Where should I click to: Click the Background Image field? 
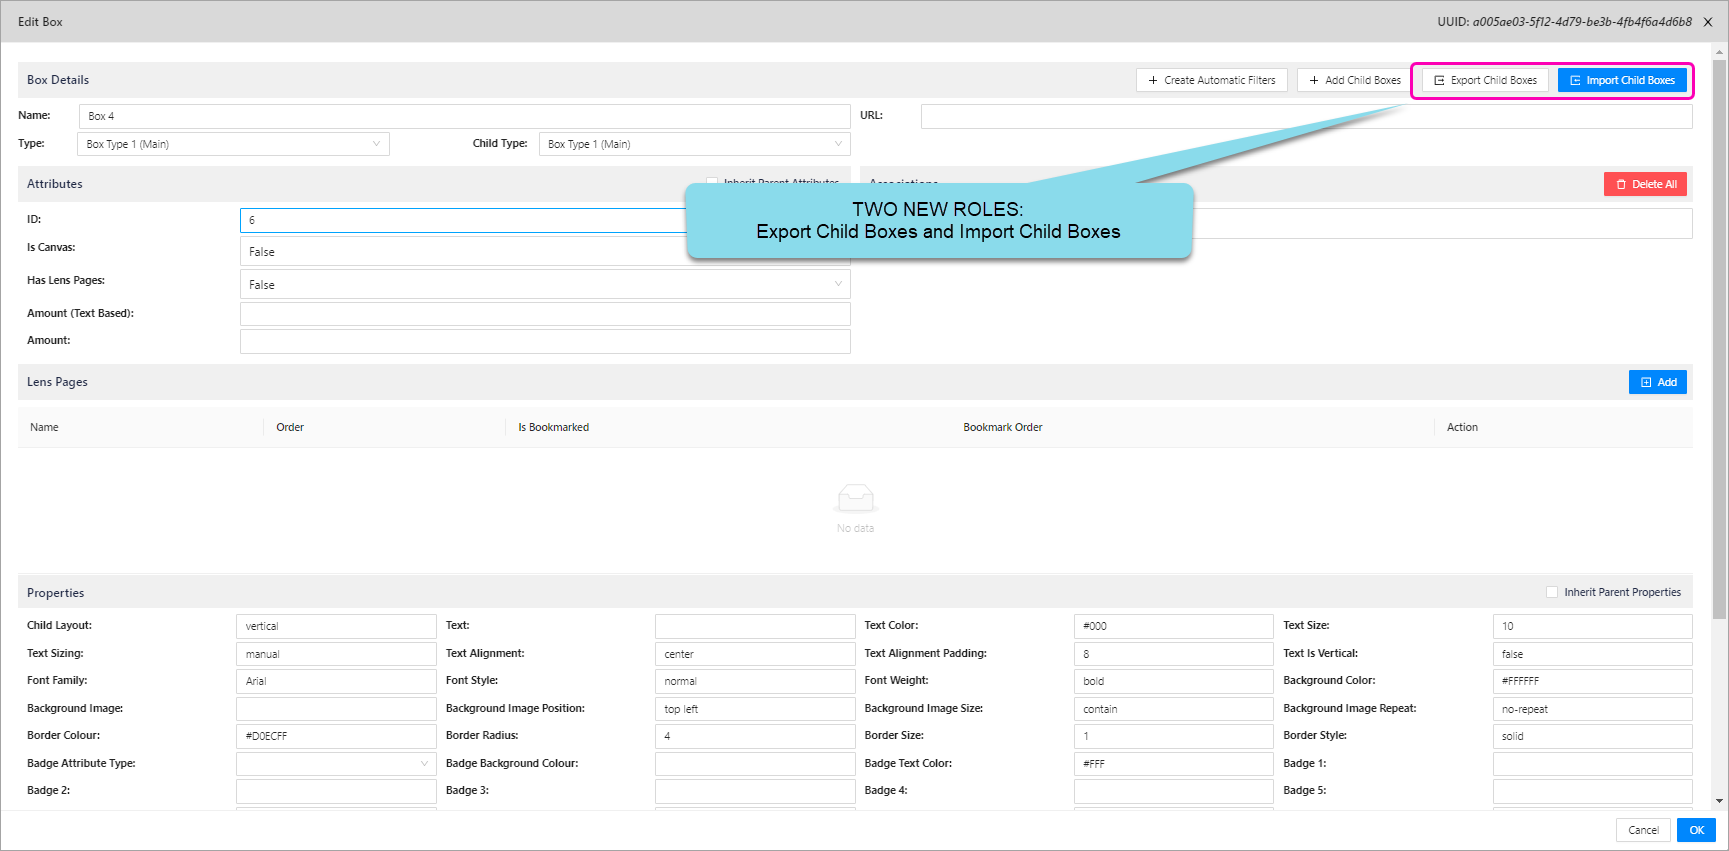(x=336, y=709)
